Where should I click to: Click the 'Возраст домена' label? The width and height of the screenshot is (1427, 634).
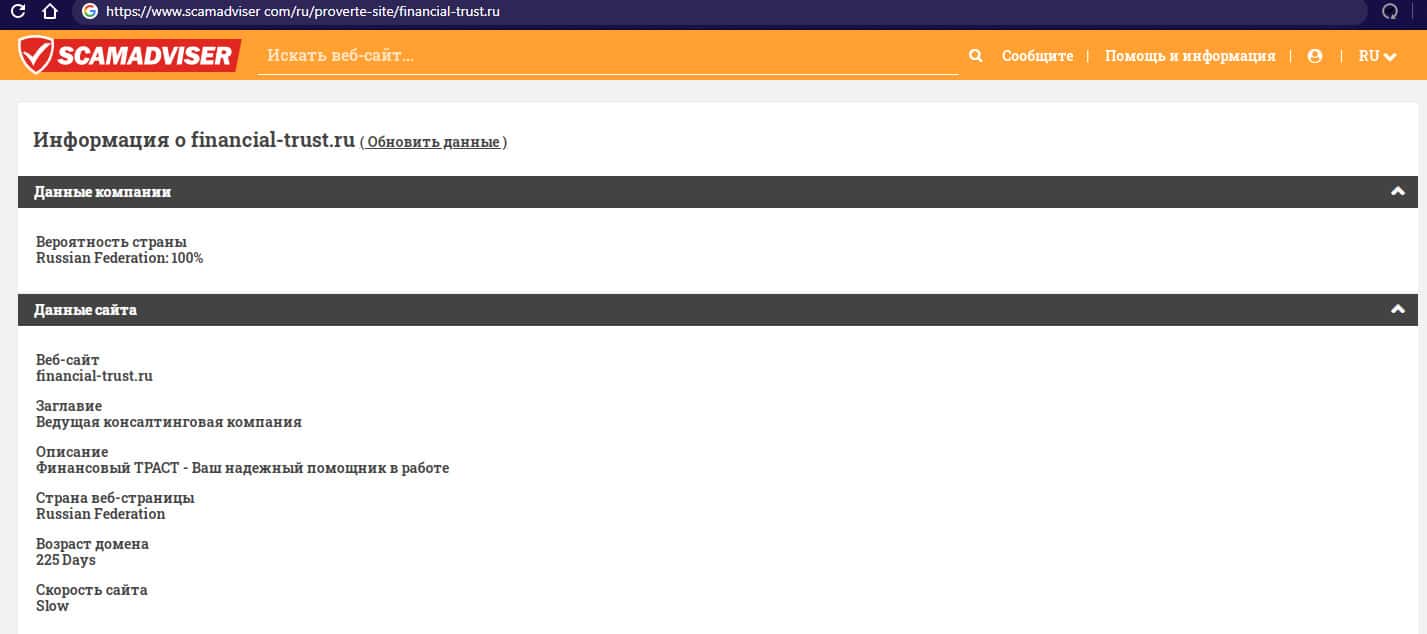coord(92,544)
